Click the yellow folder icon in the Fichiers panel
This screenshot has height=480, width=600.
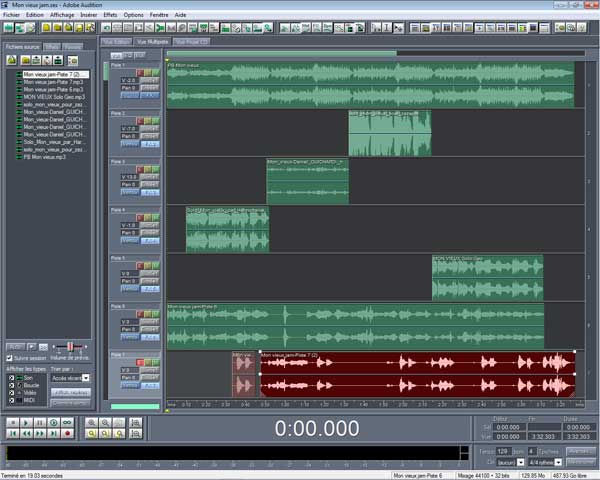click(x=26, y=60)
